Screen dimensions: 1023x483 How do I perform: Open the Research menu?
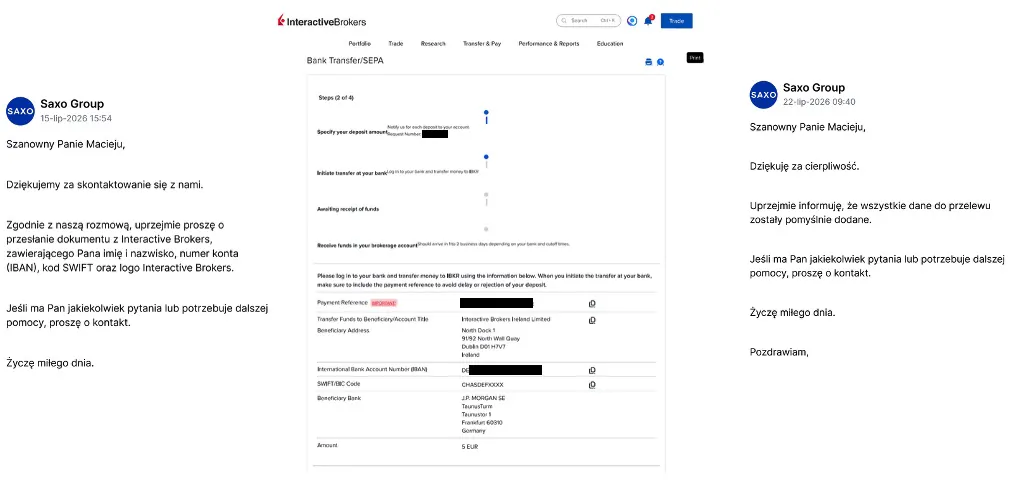433,44
